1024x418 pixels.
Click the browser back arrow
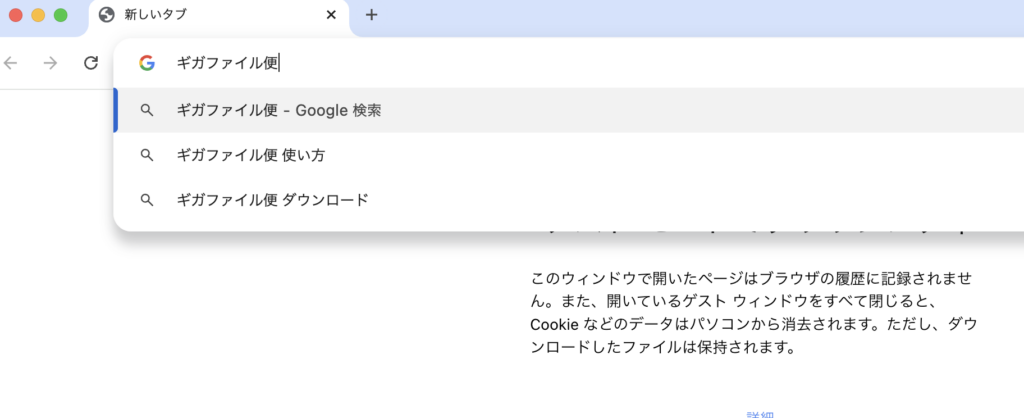pyautogui.click(x=10, y=63)
